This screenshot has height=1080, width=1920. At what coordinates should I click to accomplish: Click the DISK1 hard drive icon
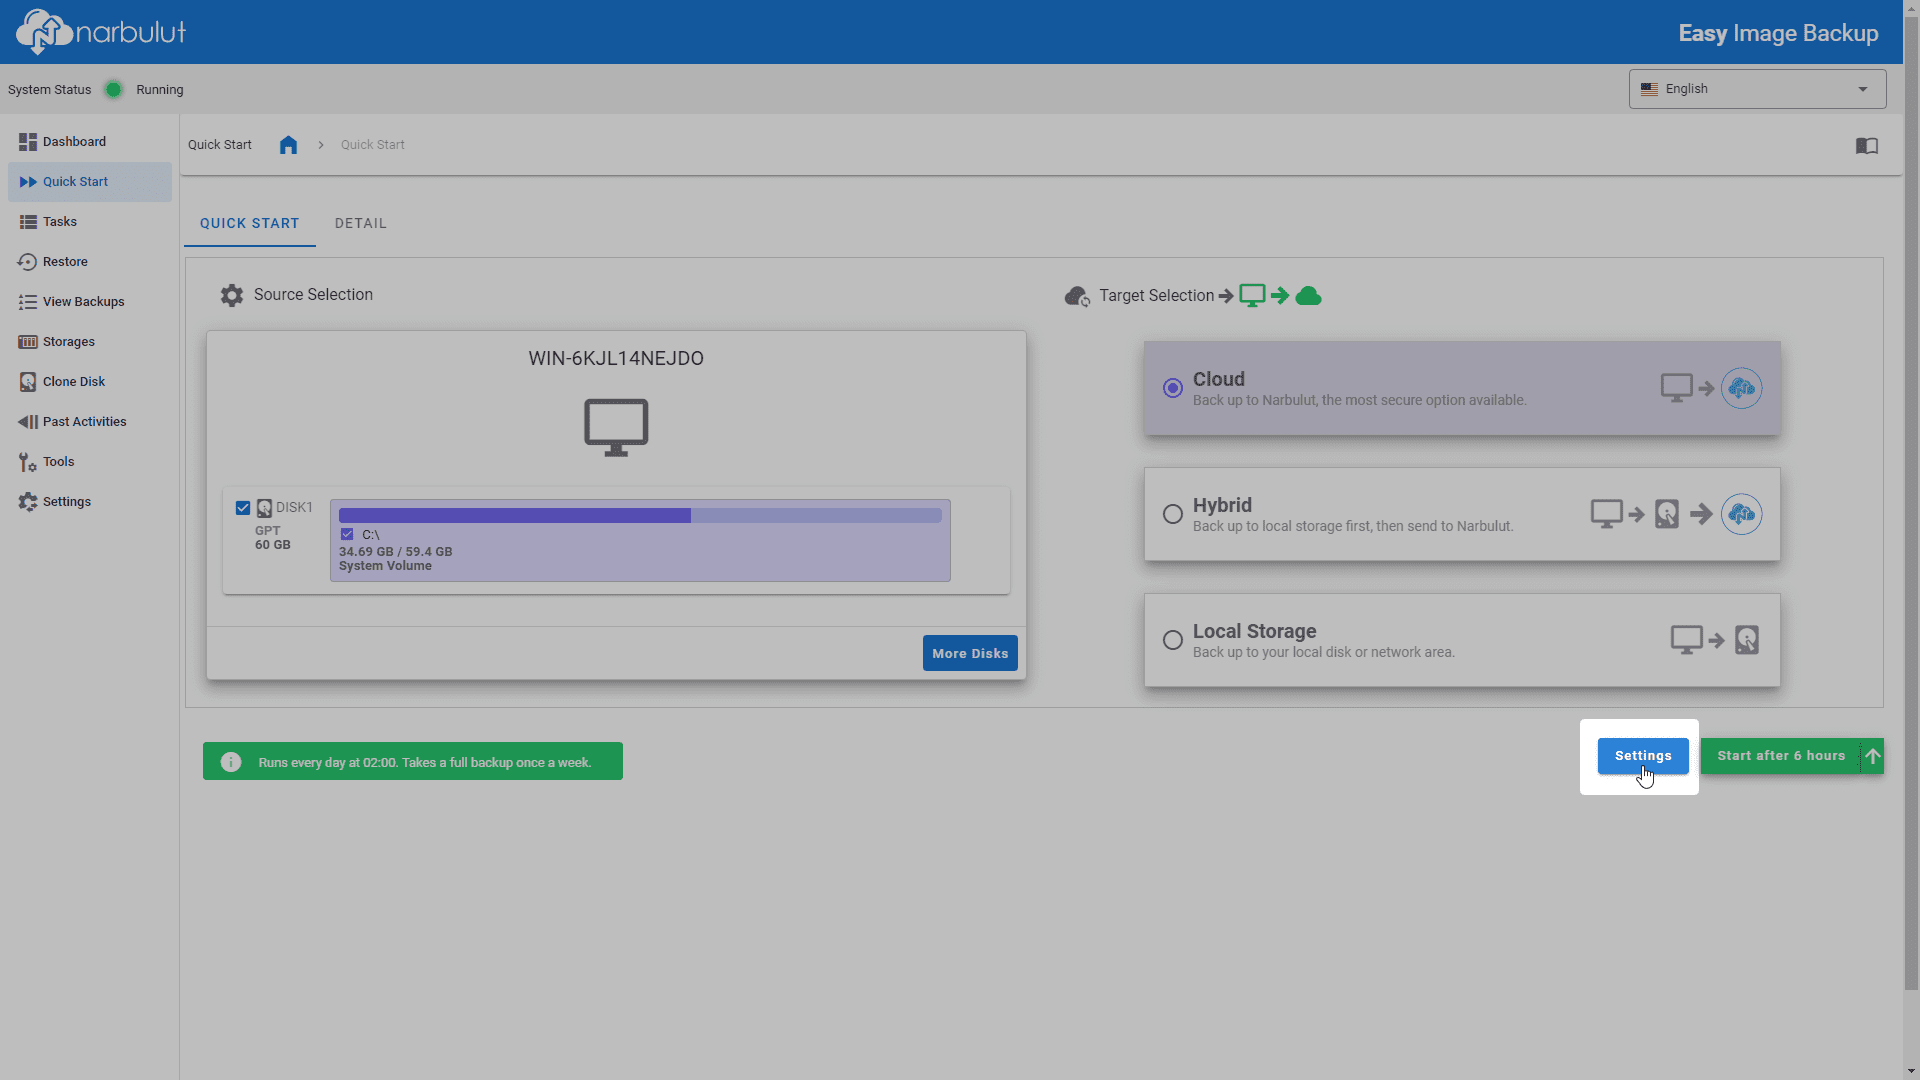pos(265,508)
